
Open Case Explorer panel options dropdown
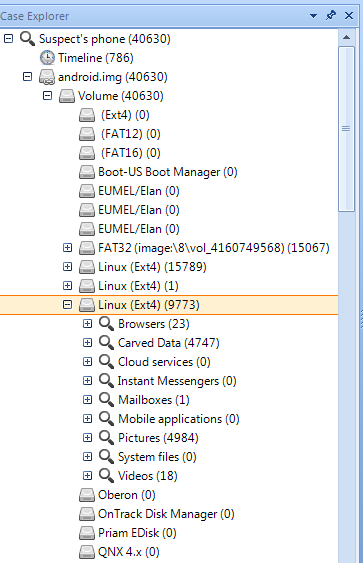[313, 16]
